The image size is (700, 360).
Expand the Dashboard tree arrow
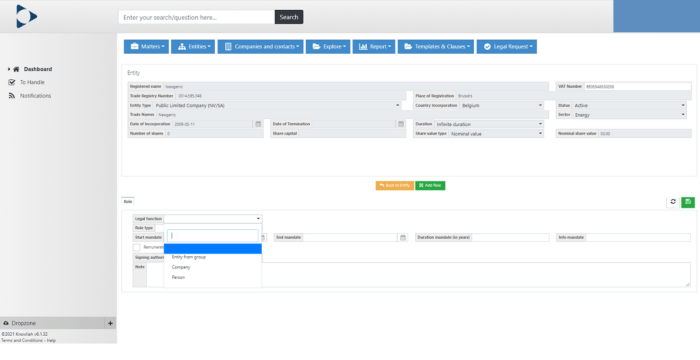click(9, 69)
